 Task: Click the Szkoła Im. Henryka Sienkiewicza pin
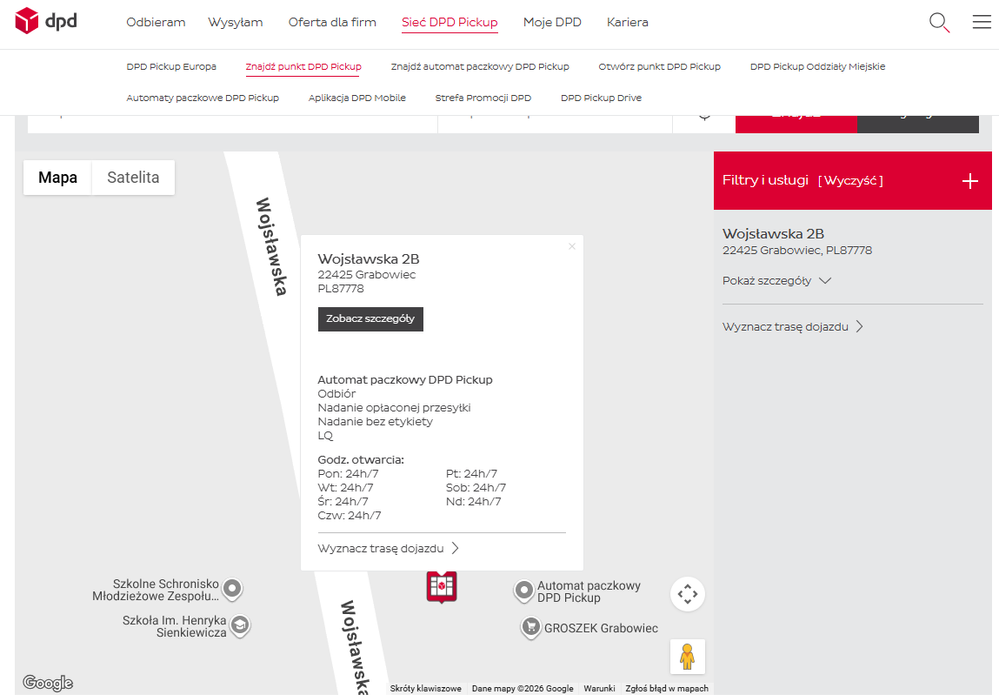click(240, 625)
